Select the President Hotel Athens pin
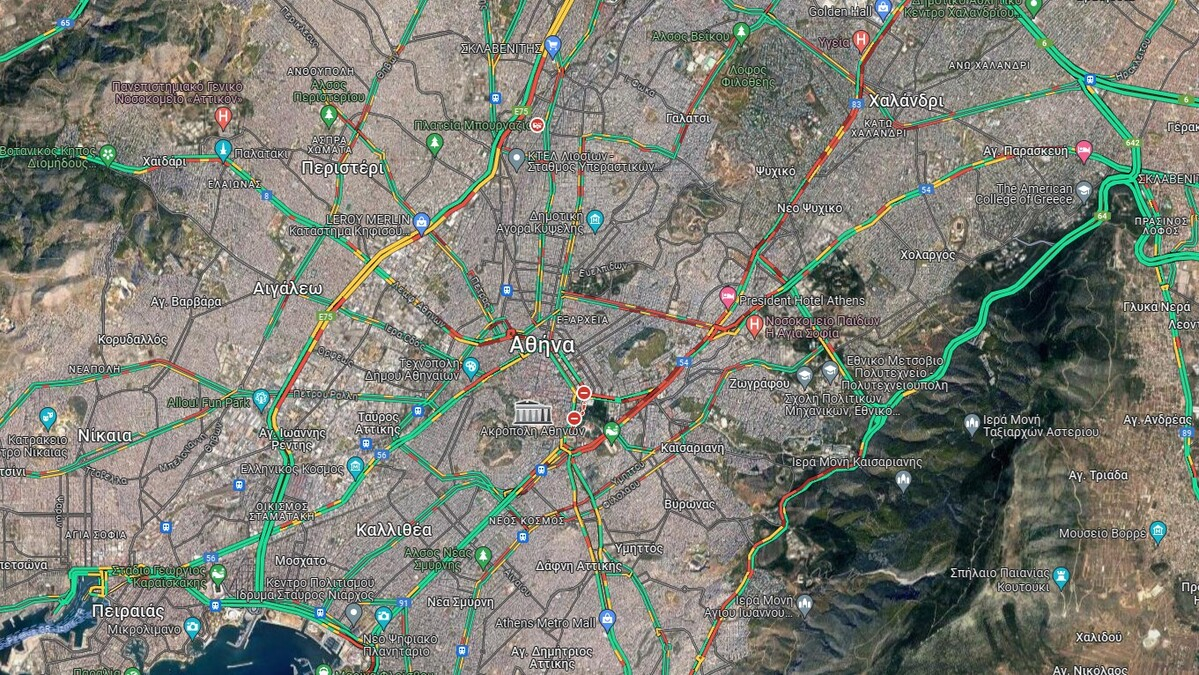This screenshot has height=675, width=1199. tap(728, 296)
